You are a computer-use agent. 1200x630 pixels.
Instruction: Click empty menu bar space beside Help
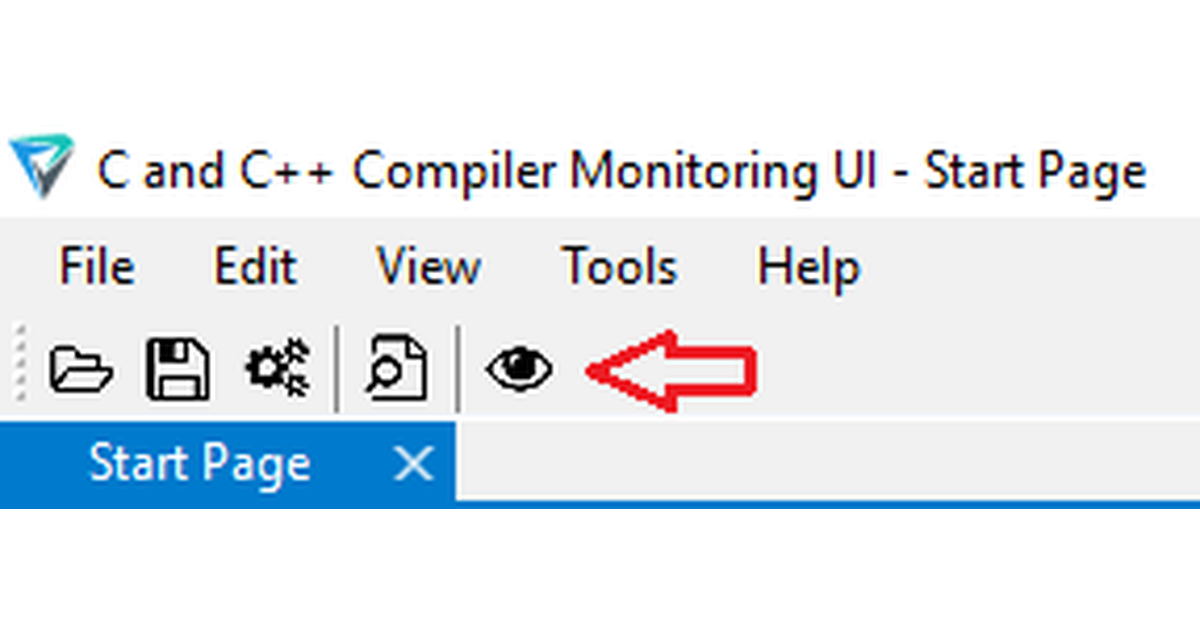point(1020,267)
